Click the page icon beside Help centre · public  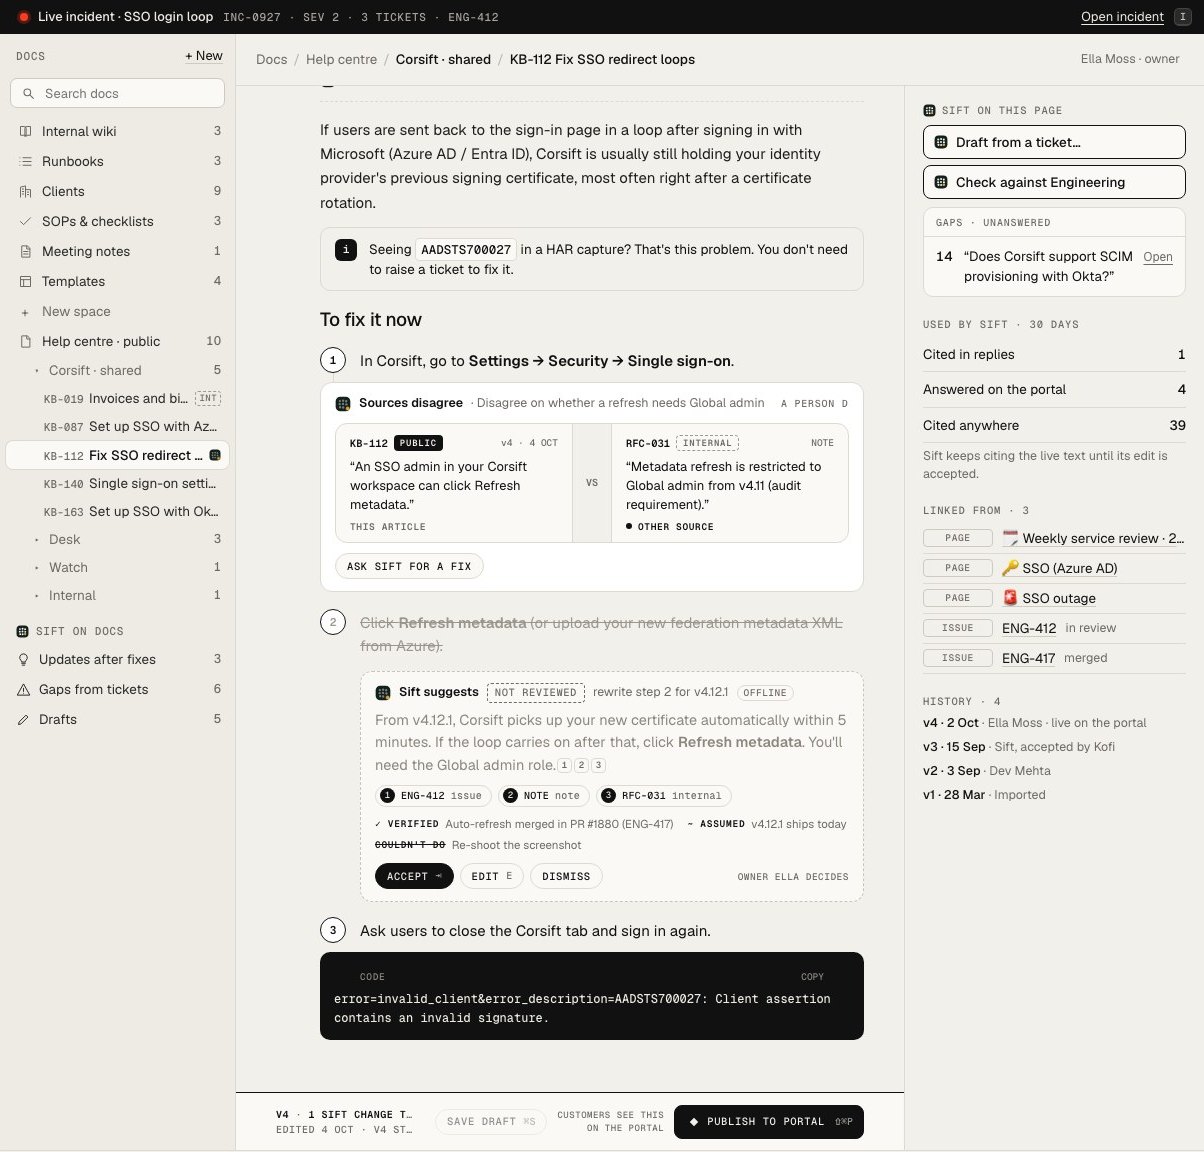pos(26,341)
